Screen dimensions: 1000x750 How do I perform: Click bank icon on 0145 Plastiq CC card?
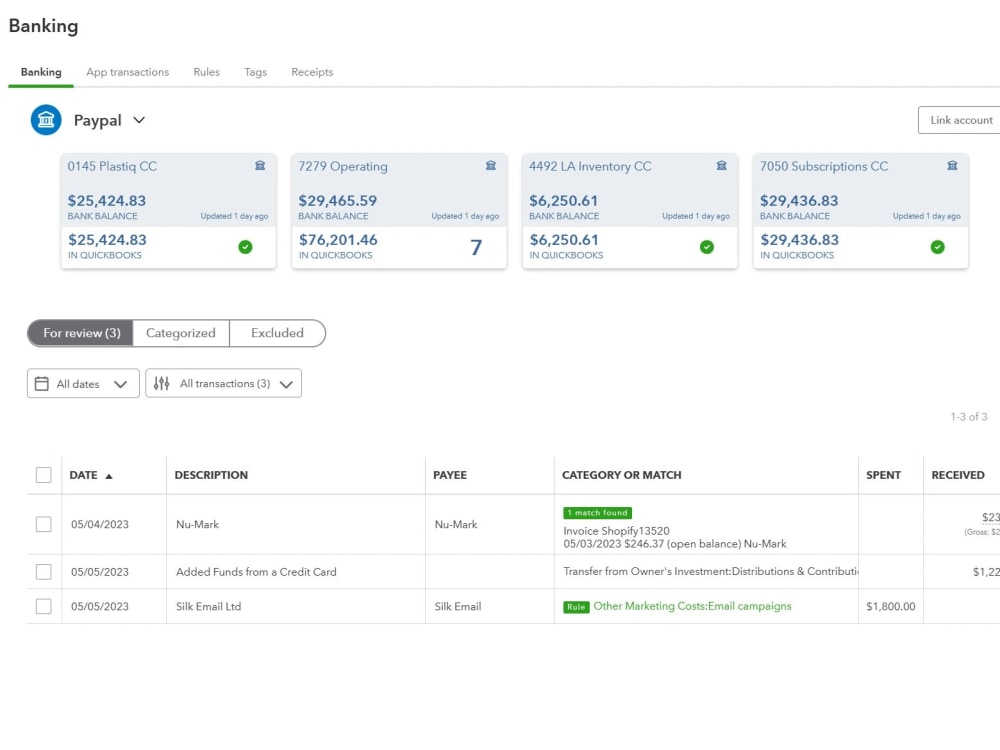pyautogui.click(x=260, y=166)
